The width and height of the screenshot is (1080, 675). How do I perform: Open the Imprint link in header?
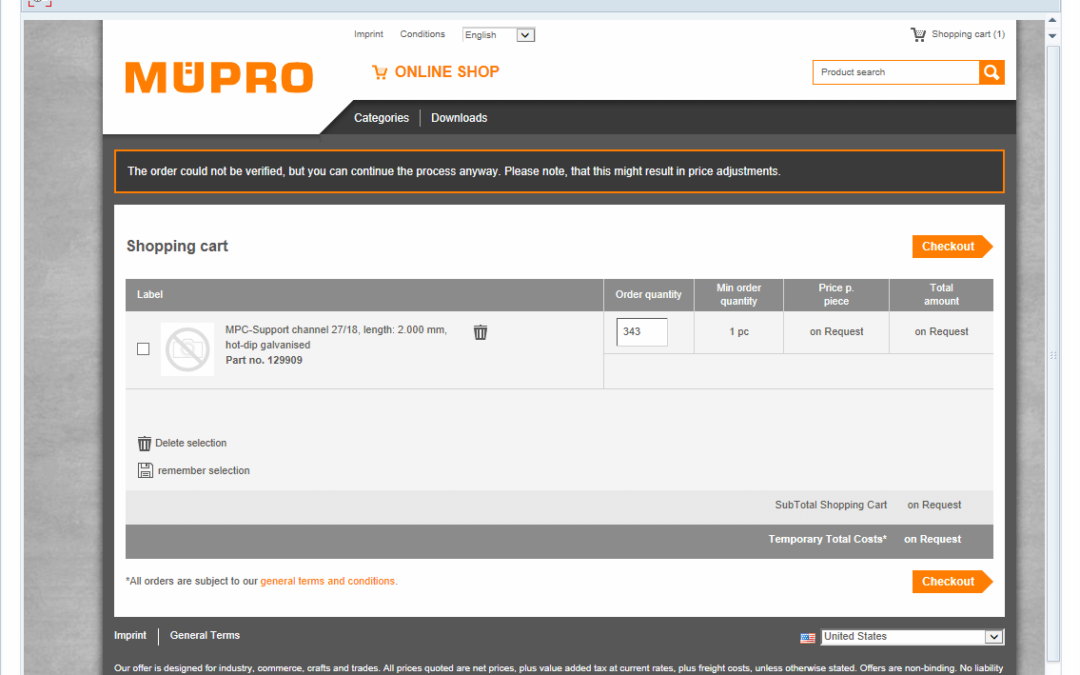click(x=368, y=34)
